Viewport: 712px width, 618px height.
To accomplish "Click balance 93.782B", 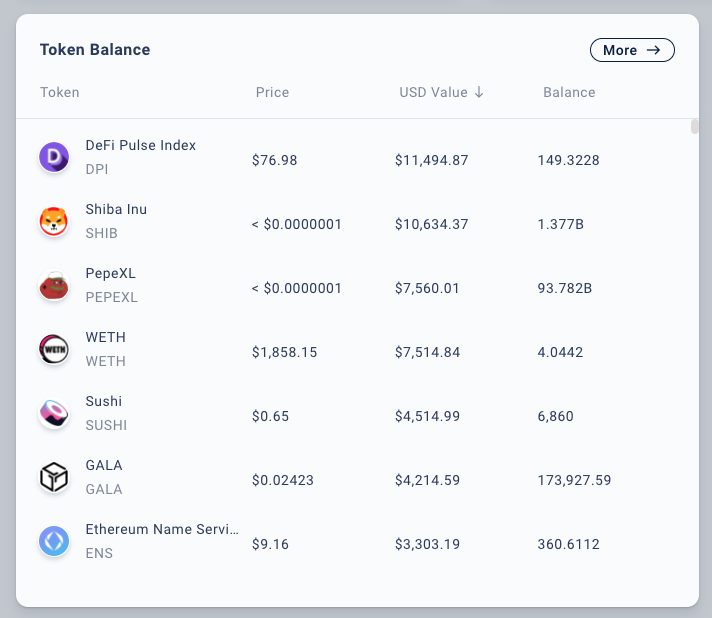I will pos(565,288).
